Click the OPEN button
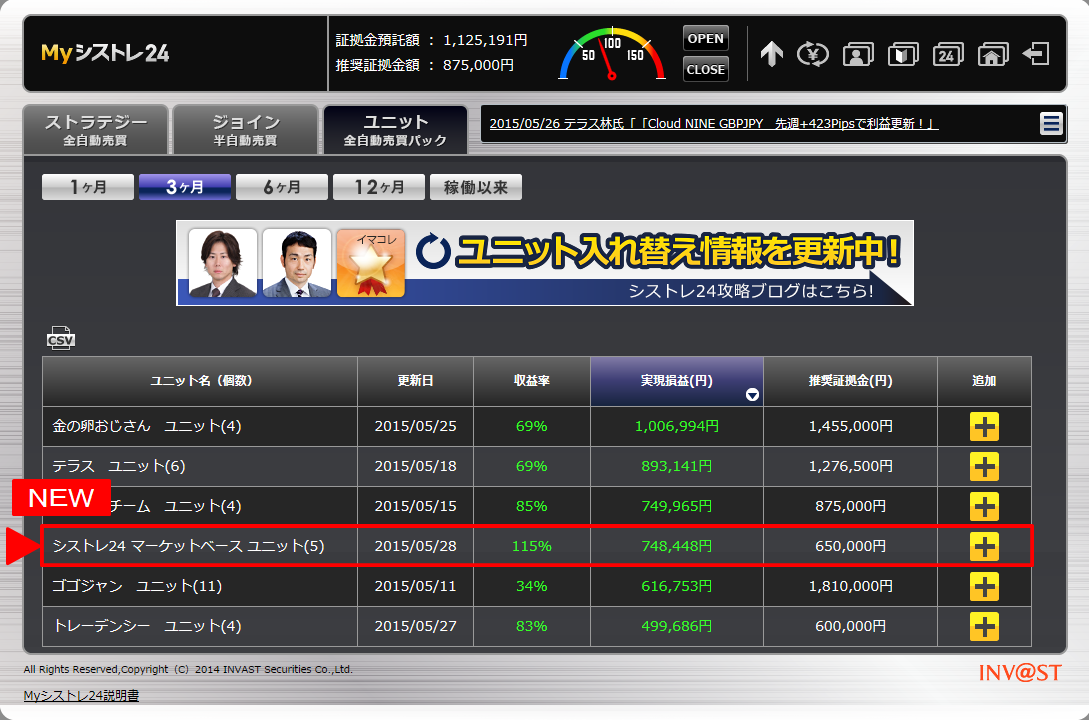The height and width of the screenshot is (720, 1089). [706, 38]
